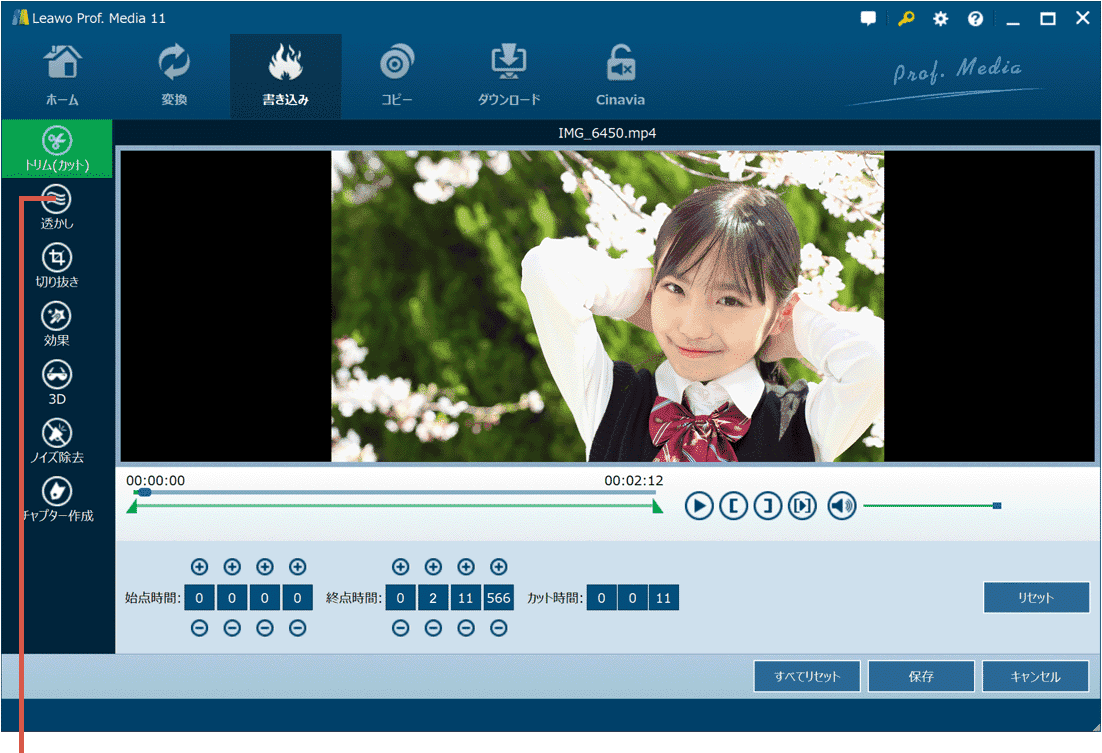This screenshot has height=753, width=1102.
Task: Go to the Download (ダウンロード) tab
Action: click(508, 76)
